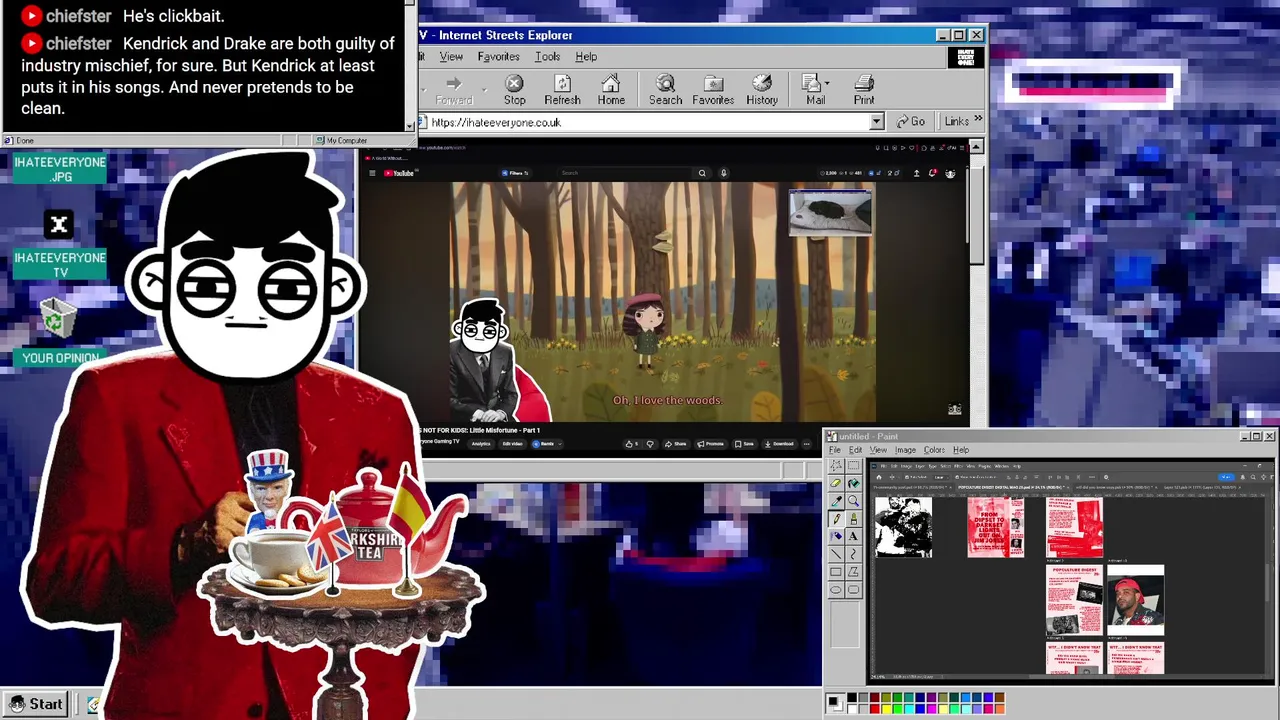1280x720 pixels.
Task: Pick the Polygon shape tool
Action: (854, 572)
